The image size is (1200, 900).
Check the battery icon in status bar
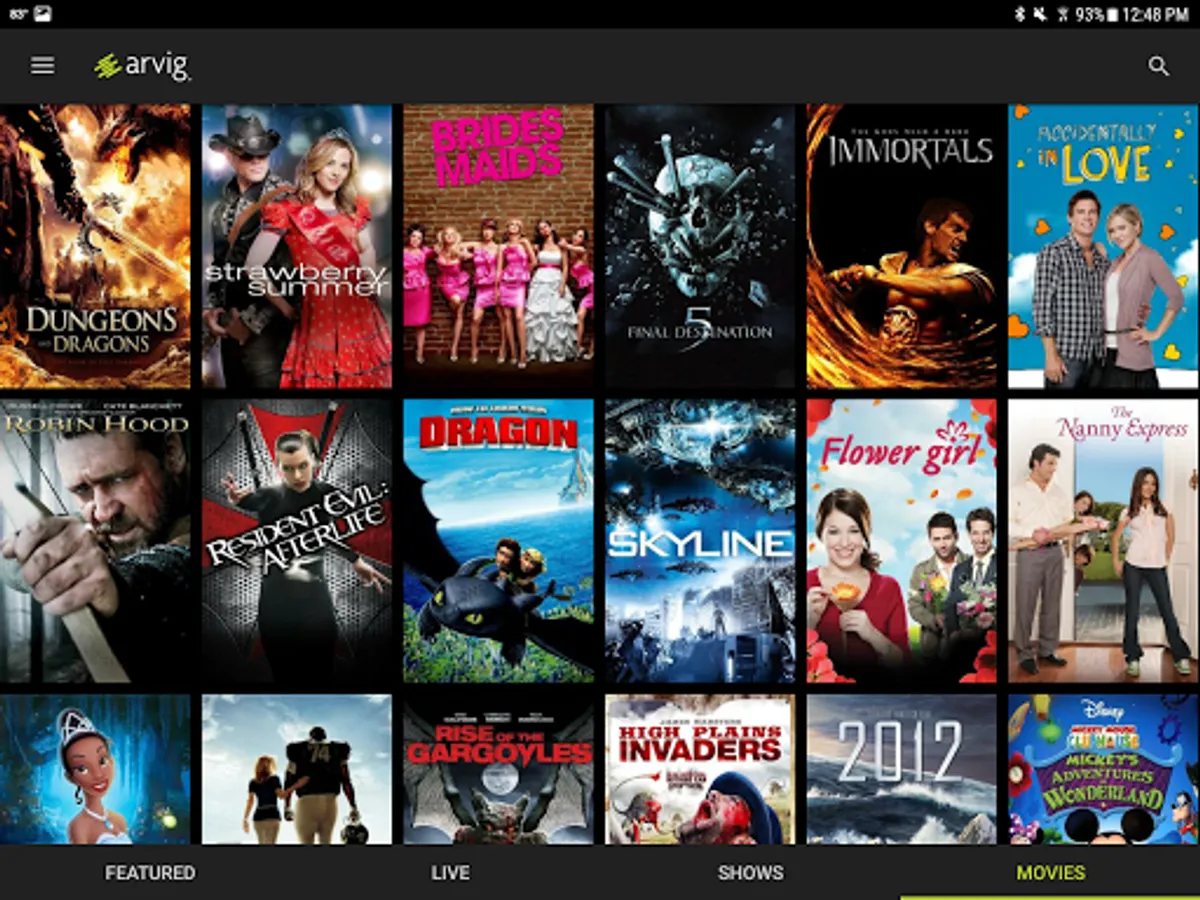point(1114,14)
